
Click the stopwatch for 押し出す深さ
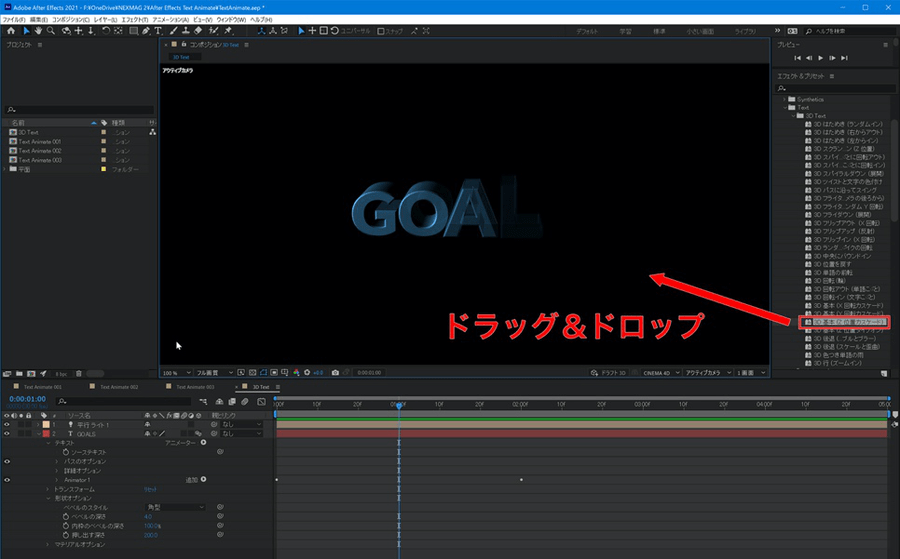click(x=65, y=535)
